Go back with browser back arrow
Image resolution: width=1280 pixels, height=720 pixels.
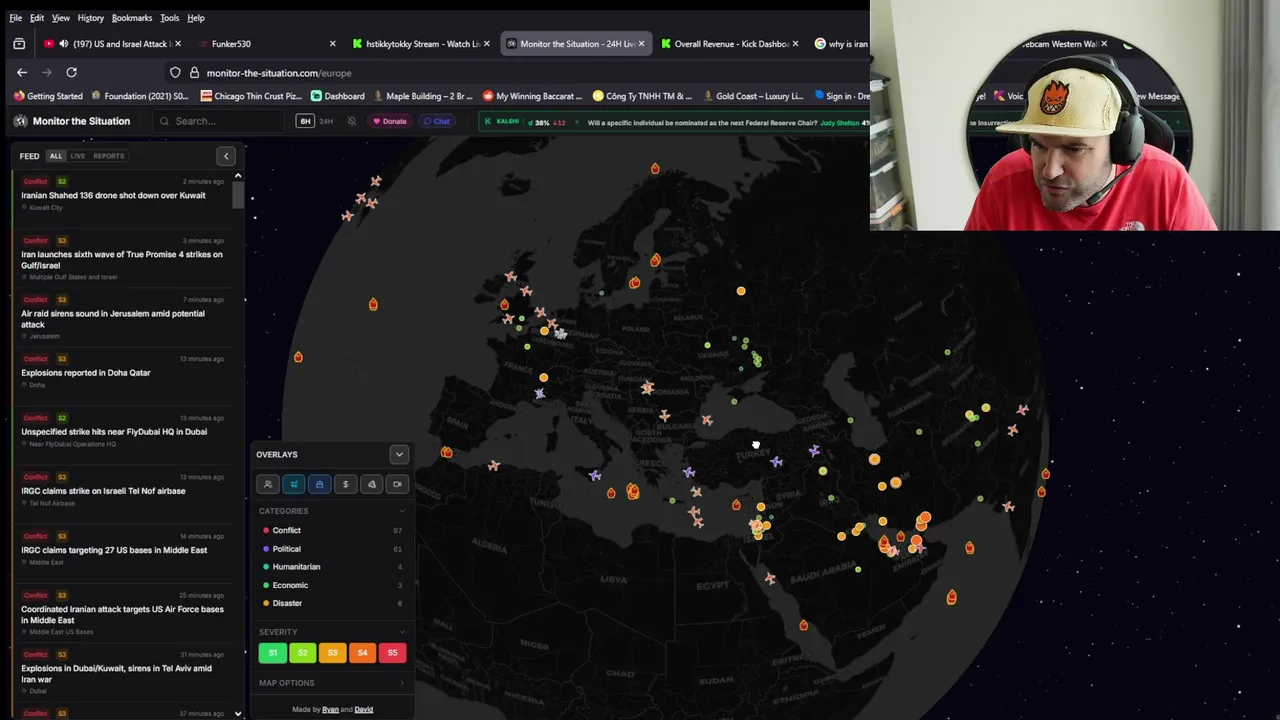21,72
